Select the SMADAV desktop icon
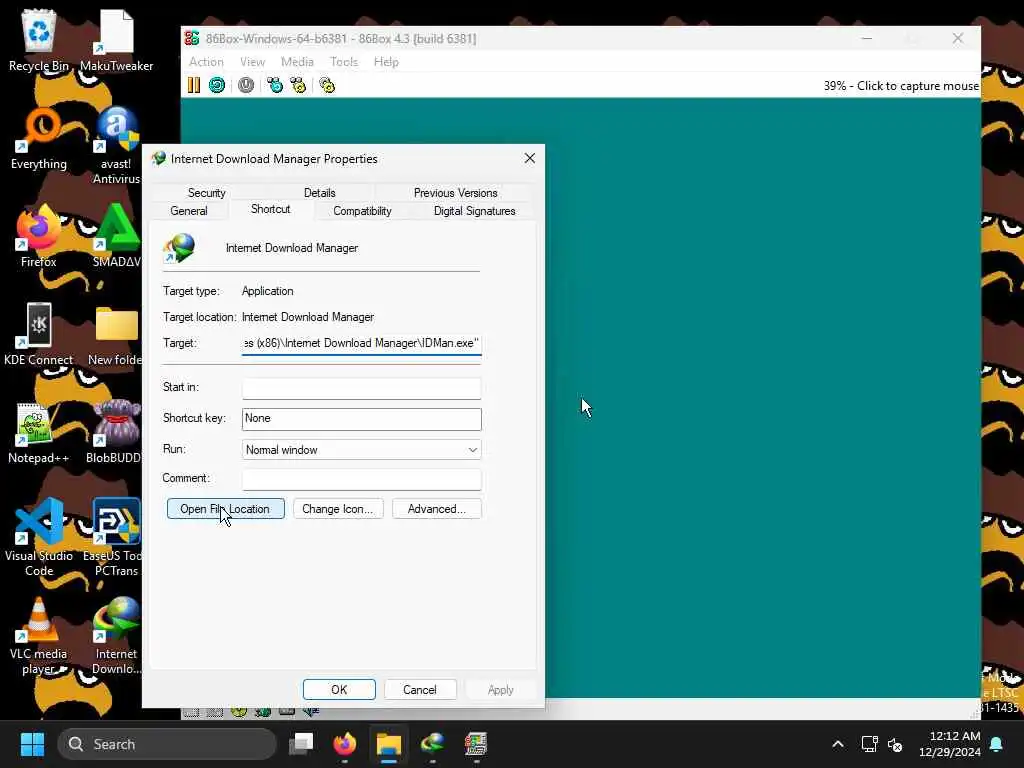The image size is (1024, 768). (116, 236)
